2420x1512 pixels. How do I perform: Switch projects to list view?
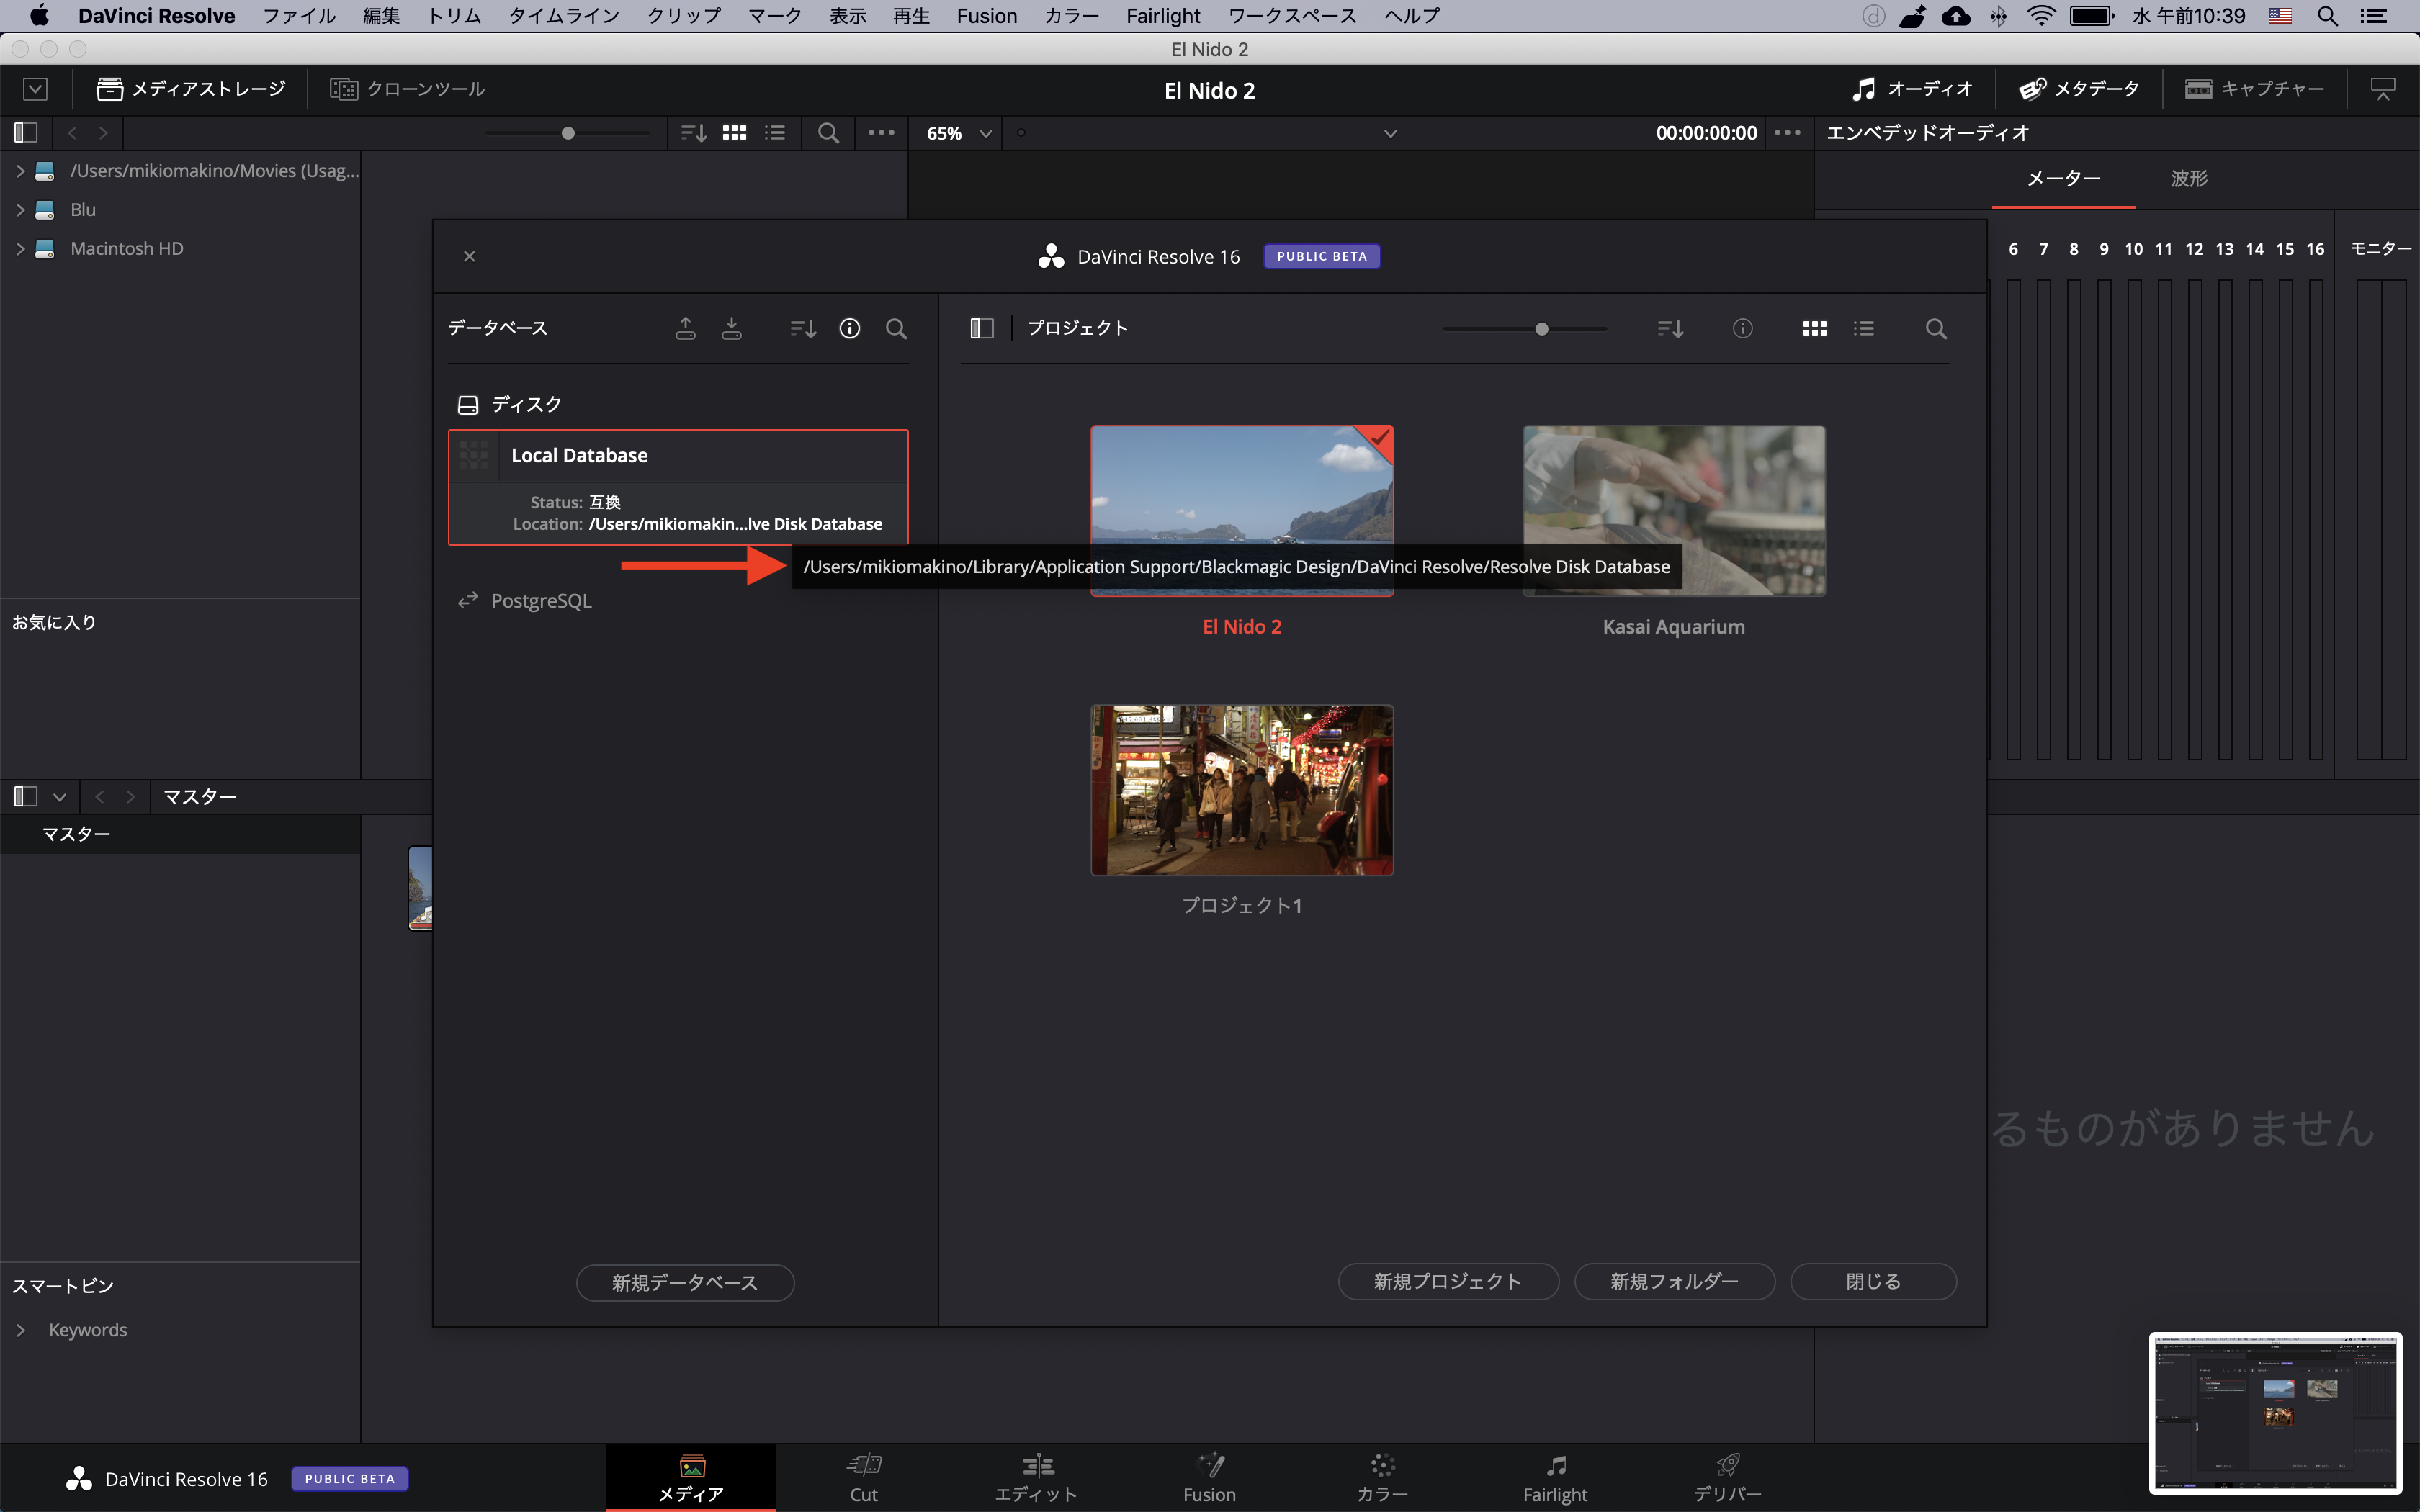point(1863,328)
